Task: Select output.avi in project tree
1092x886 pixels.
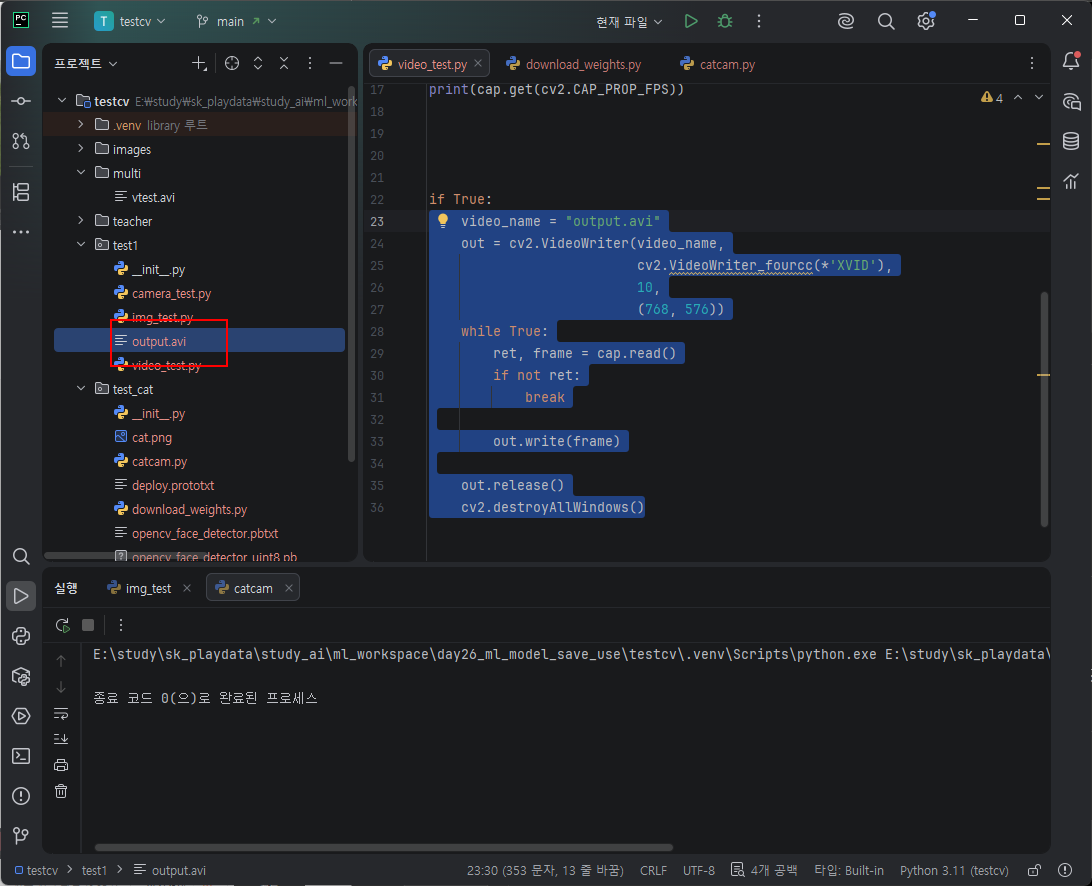Action: pyautogui.click(x=199, y=341)
